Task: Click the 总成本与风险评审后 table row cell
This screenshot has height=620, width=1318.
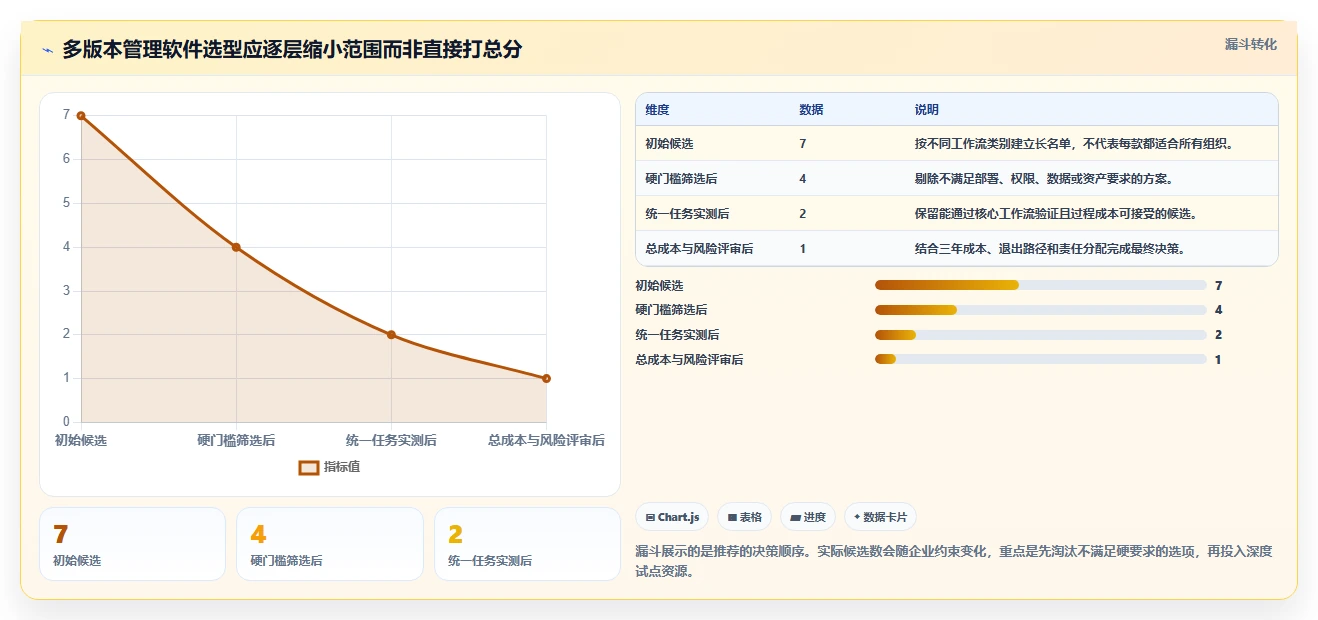Action: click(x=700, y=249)
